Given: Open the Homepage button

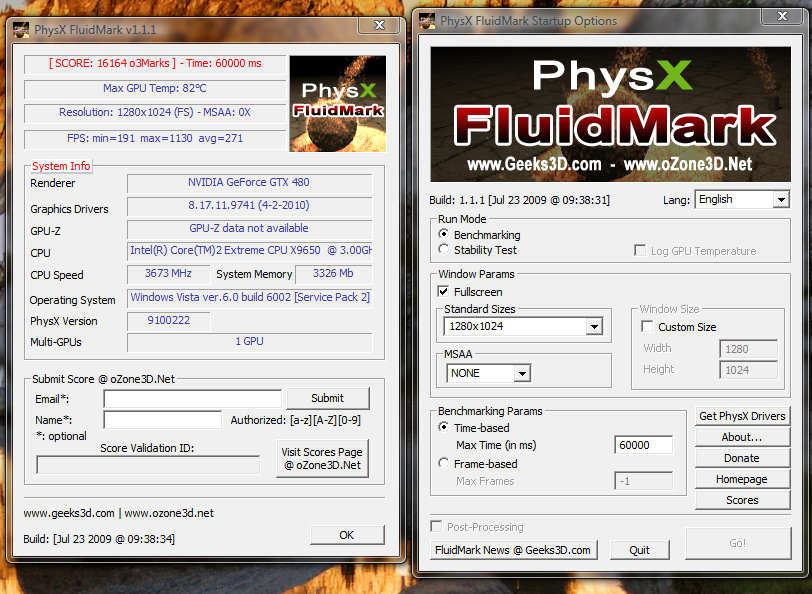Looking at the screenshot, I should coord(742,479).
